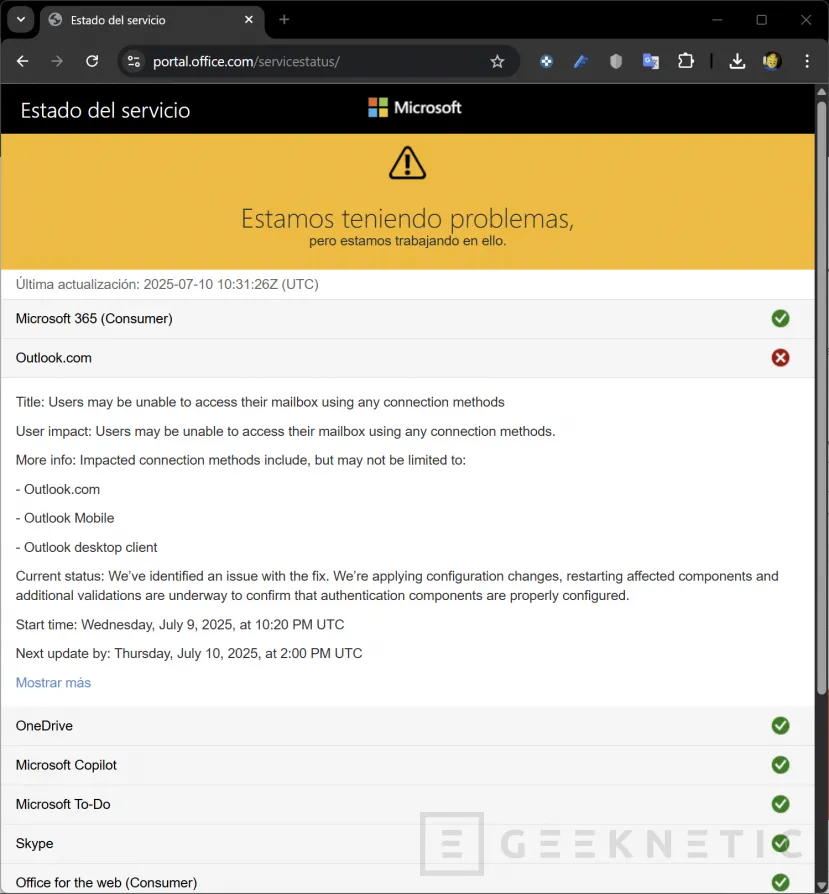Click green check icon for Microsoft 365
The width and height of the screenshot is (829, 894).
pyautogui.click(x=780, y=319)
